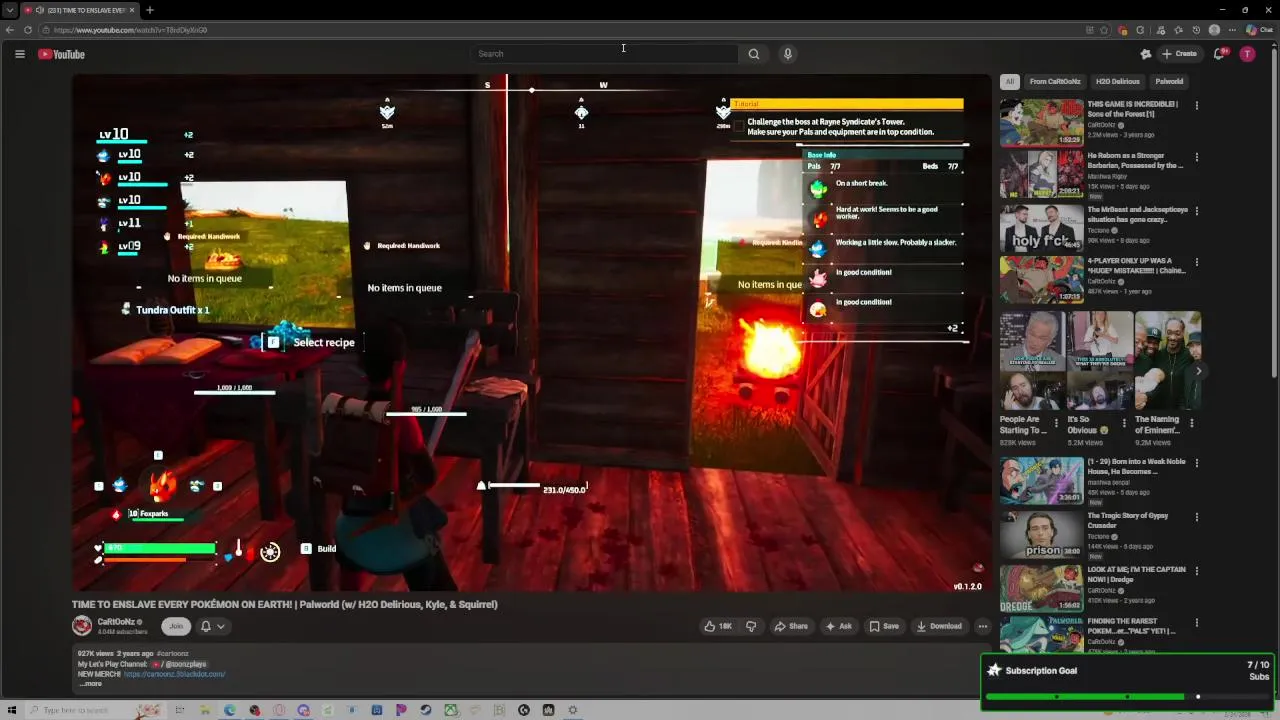Open options menu for THIS GAME IS INCREDIBLE

click(1196, 105)
